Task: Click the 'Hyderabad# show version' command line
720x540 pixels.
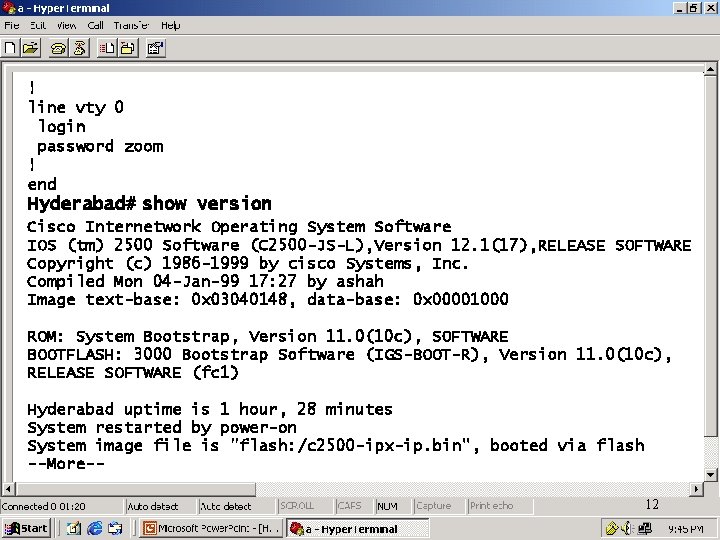Action: tap(149, 203)
